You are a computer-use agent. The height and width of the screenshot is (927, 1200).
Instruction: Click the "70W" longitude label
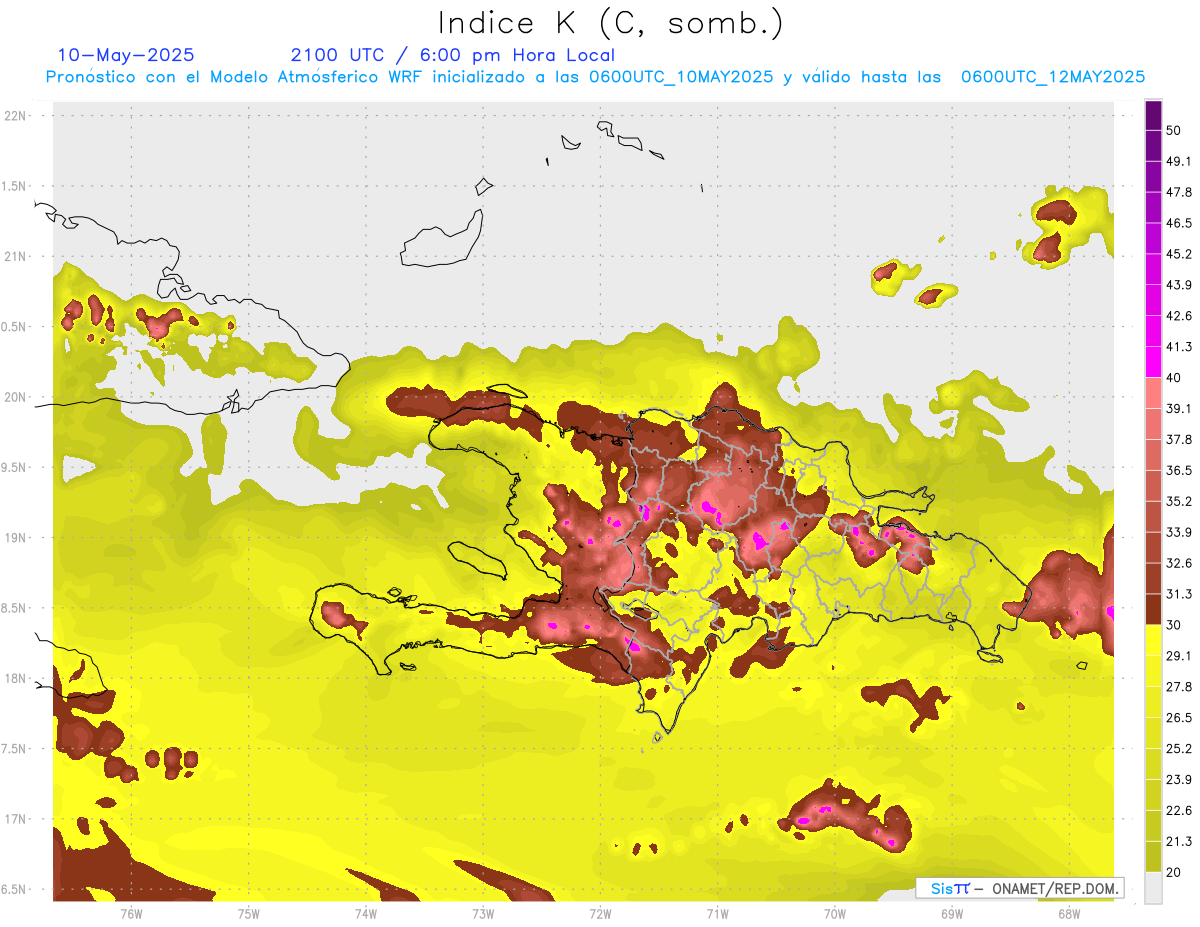[x=834, y=914]
